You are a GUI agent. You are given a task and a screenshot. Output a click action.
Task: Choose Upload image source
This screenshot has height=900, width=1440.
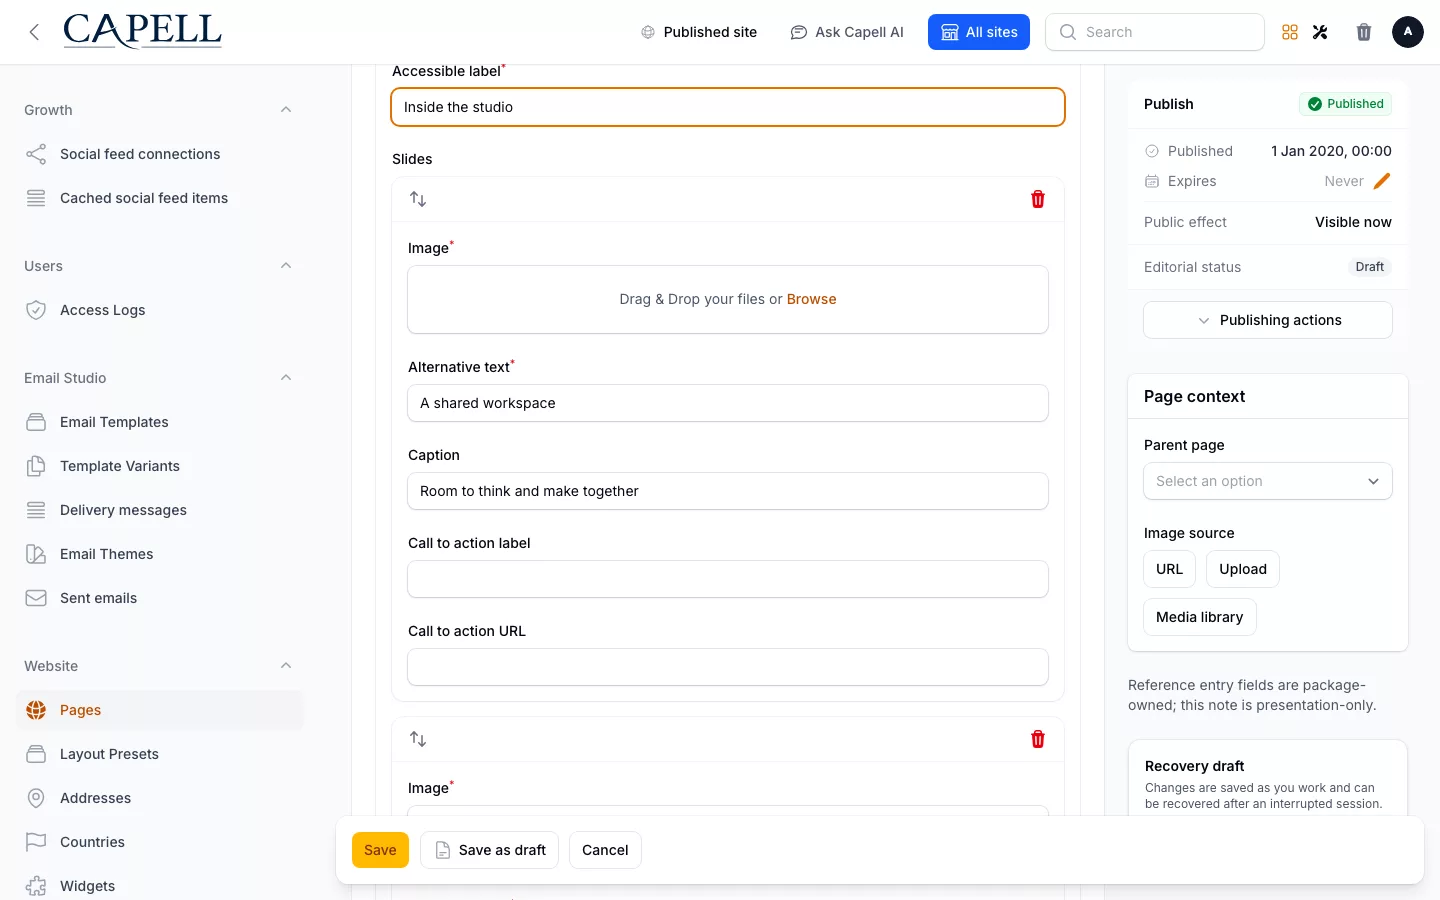(x=1243, y=569)
